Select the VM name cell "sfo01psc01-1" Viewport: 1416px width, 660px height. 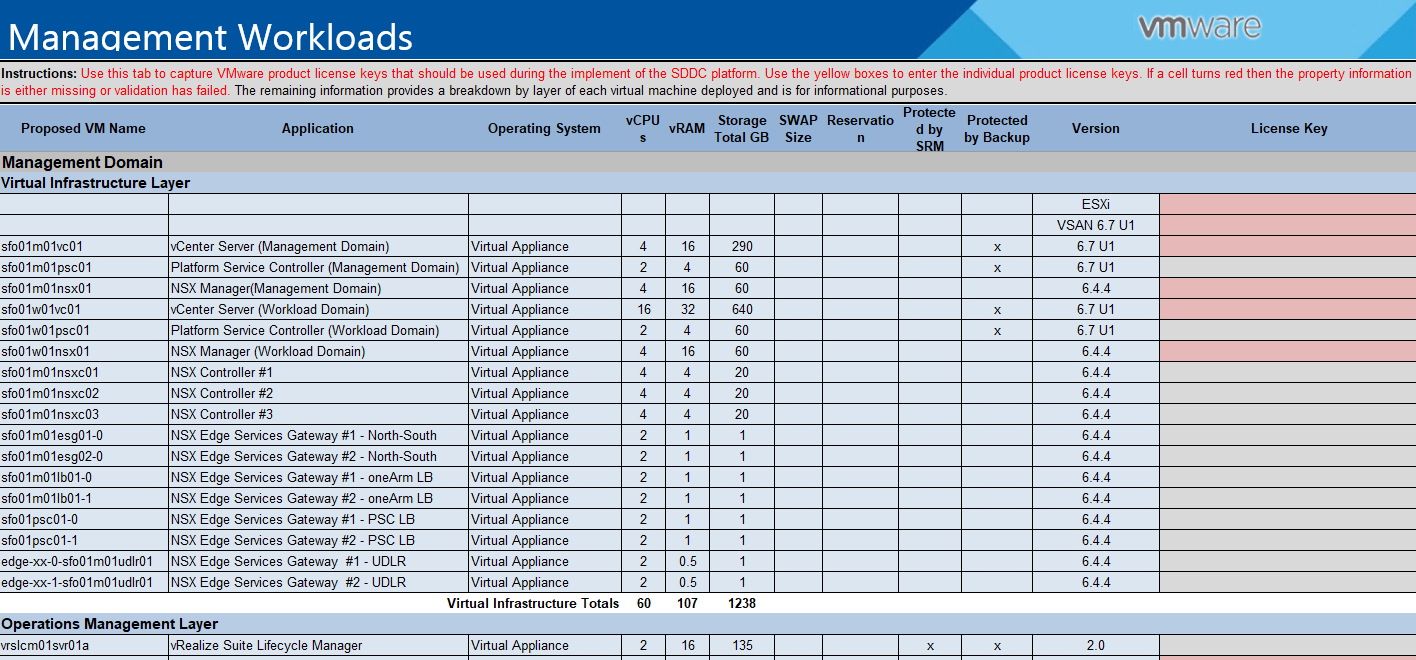(x=84, y=540)
